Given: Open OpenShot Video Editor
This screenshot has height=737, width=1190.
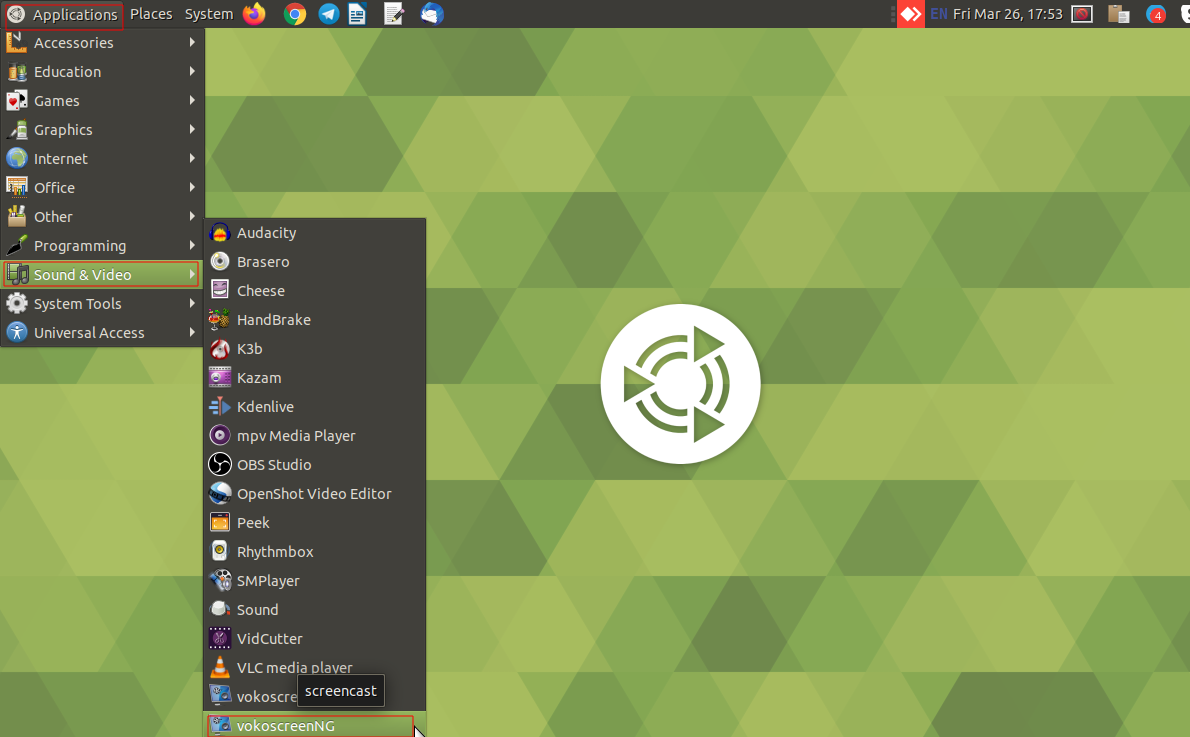Looking at the screenshot, I should pos(315,493).
